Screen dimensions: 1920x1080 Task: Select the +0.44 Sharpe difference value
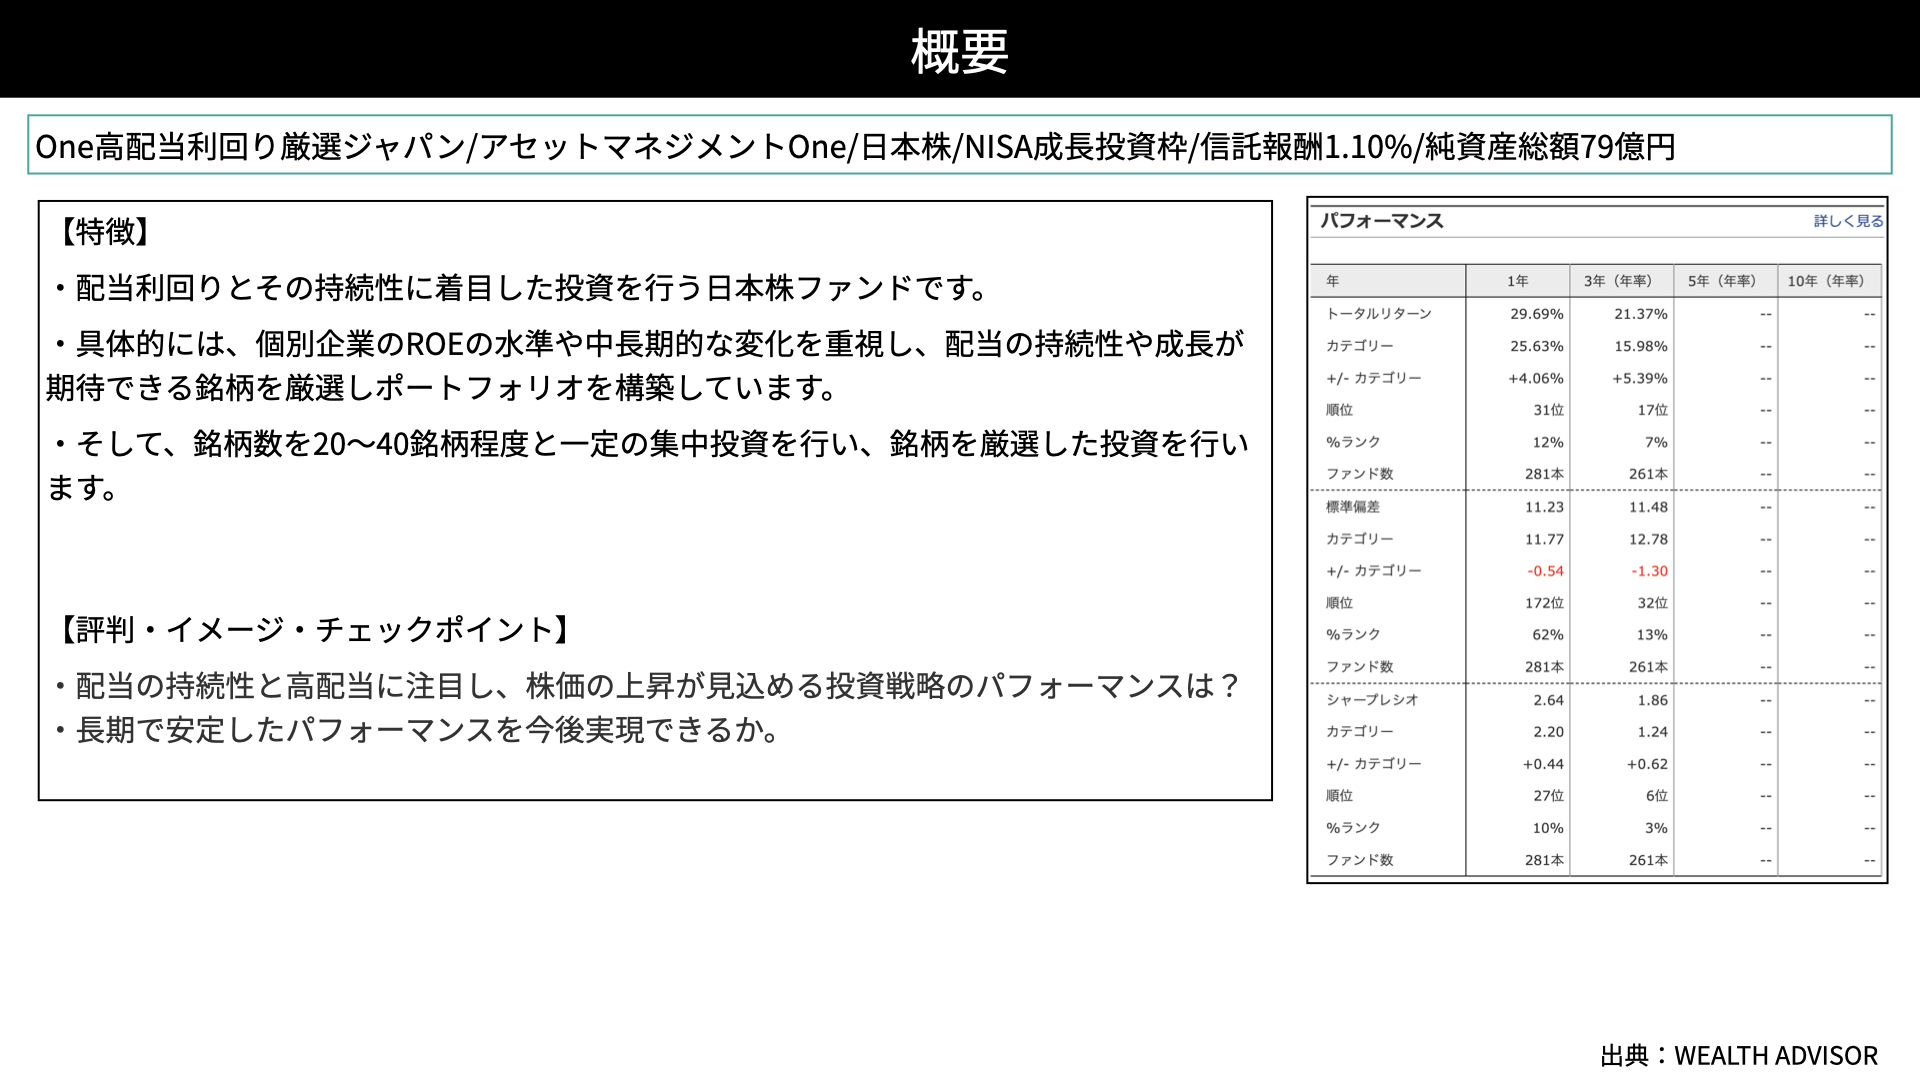pos(1543,764)
